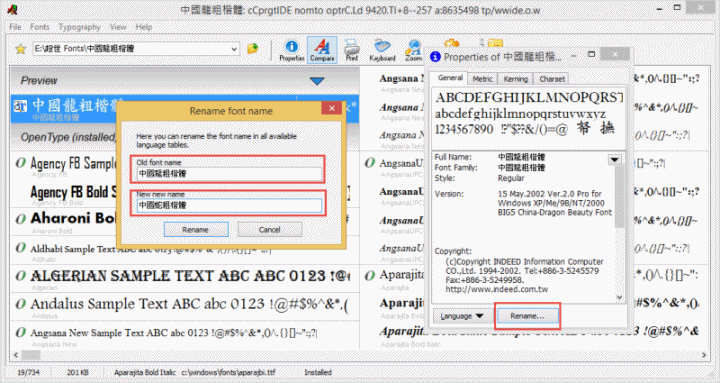Open the browse folder icon
The width and height of the screenshot is (720, 383).
tap(252, 48)
